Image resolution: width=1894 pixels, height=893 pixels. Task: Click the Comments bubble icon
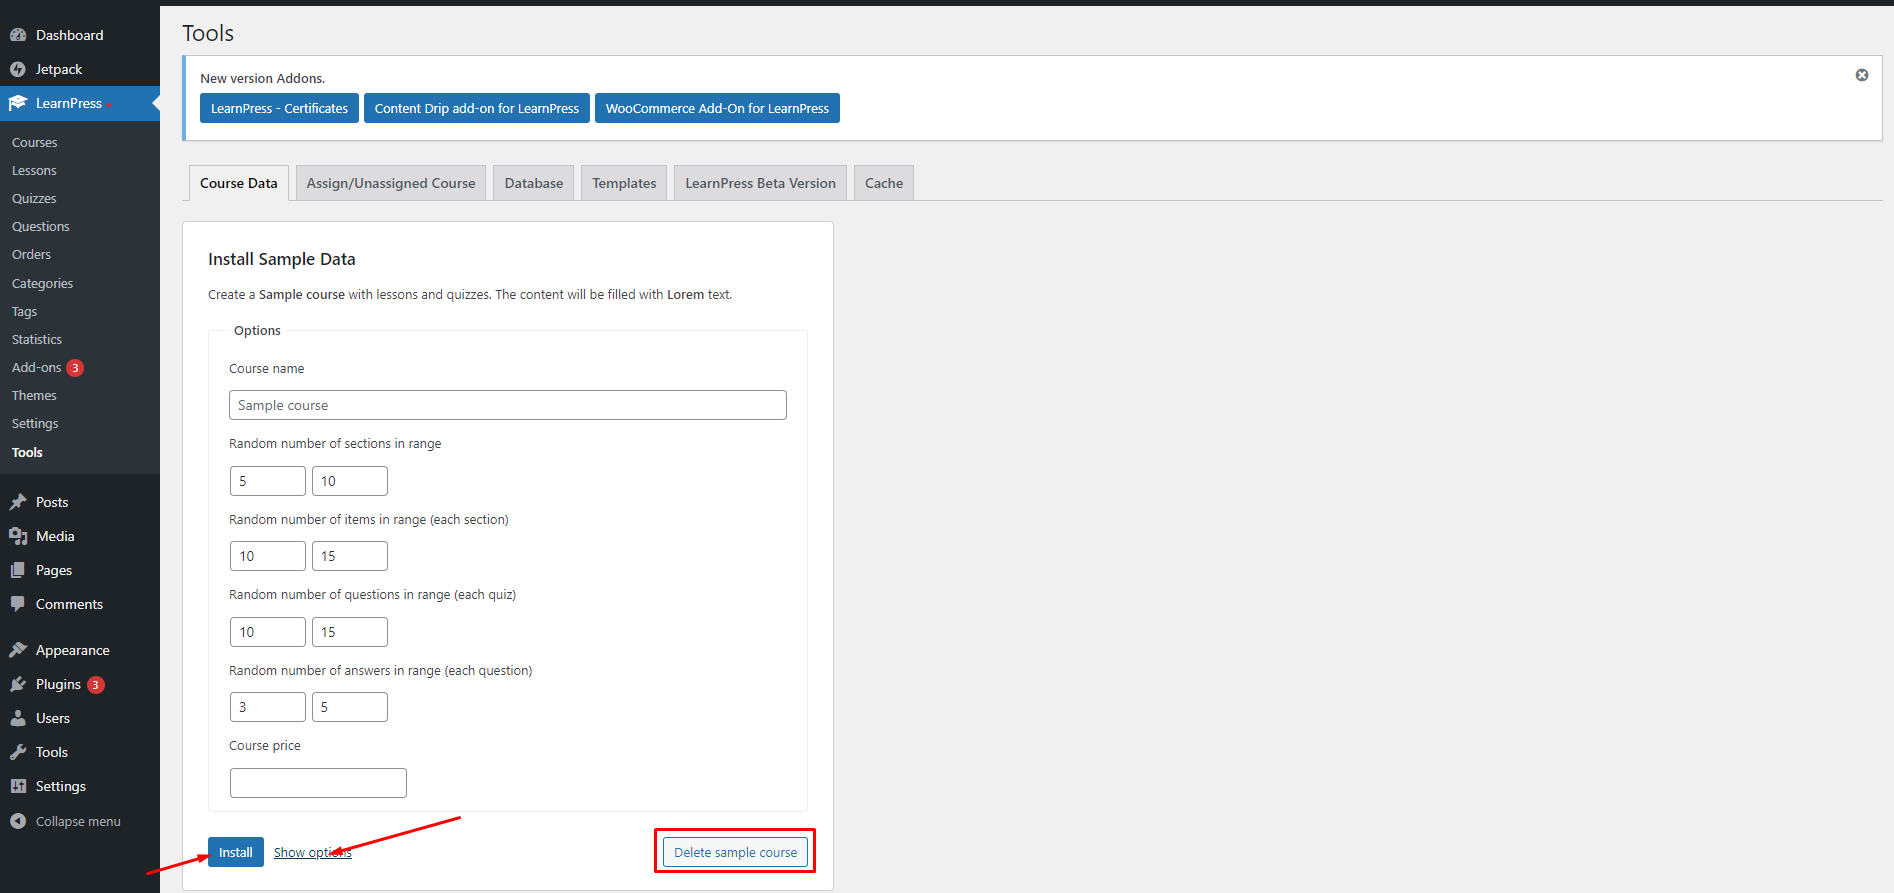pyautogui.click(x=18, y=604)
